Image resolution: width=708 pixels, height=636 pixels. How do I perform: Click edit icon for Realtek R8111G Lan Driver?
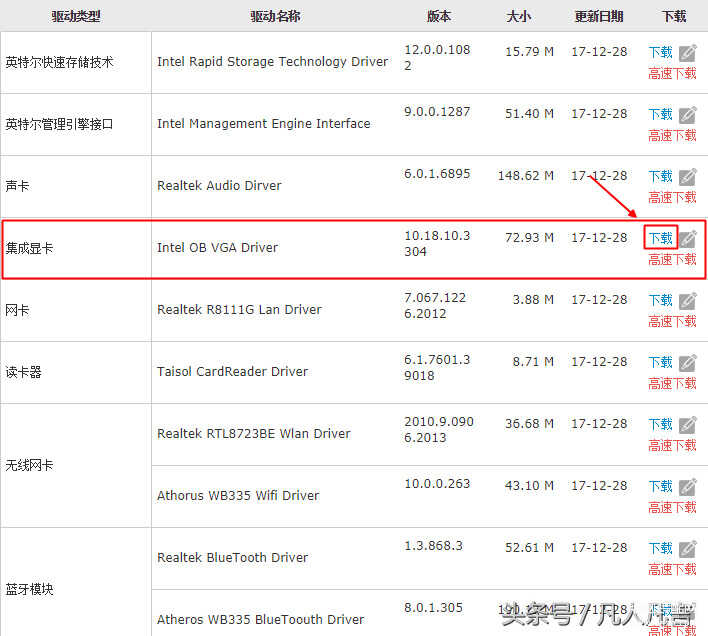(x=688, y=301)
